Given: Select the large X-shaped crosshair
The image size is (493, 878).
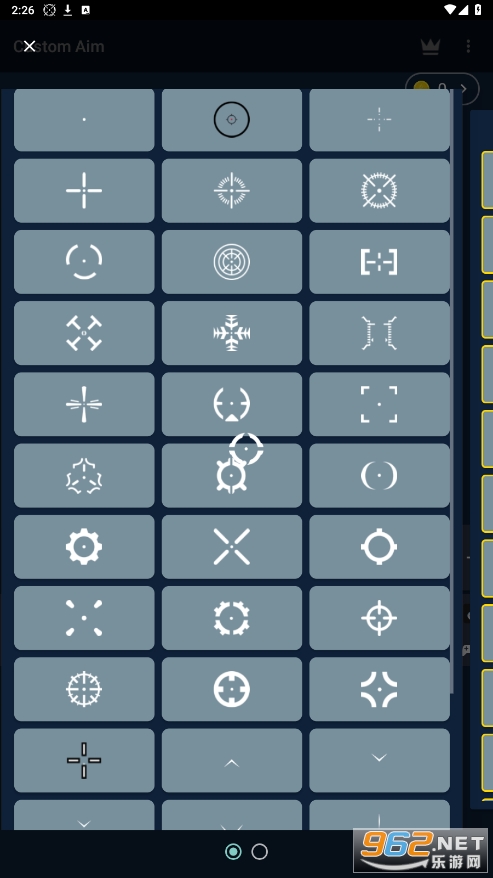Looking at the screenshot, I should tap(231, 547).
